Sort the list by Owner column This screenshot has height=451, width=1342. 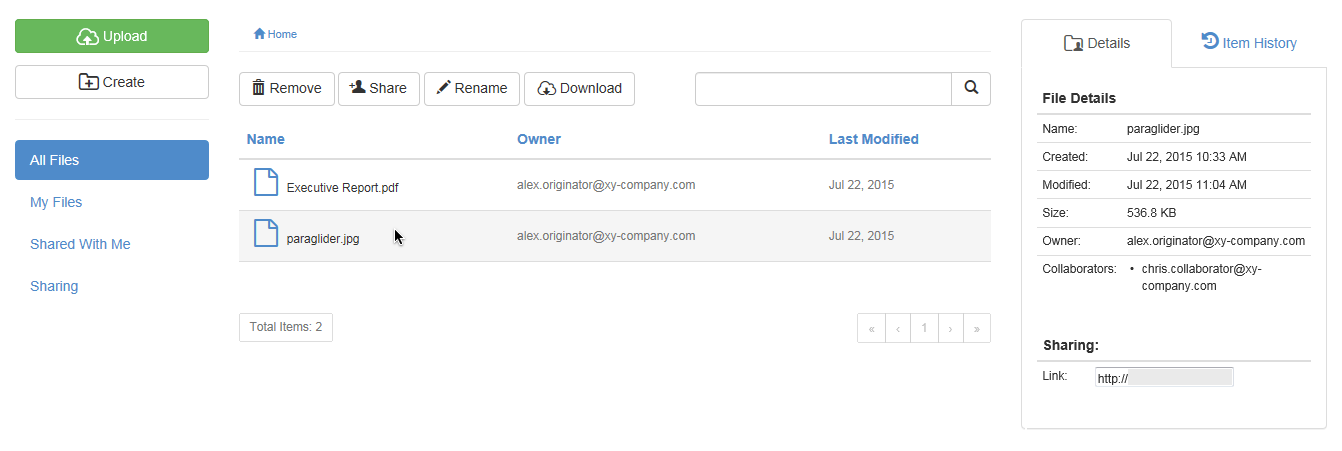539,139
